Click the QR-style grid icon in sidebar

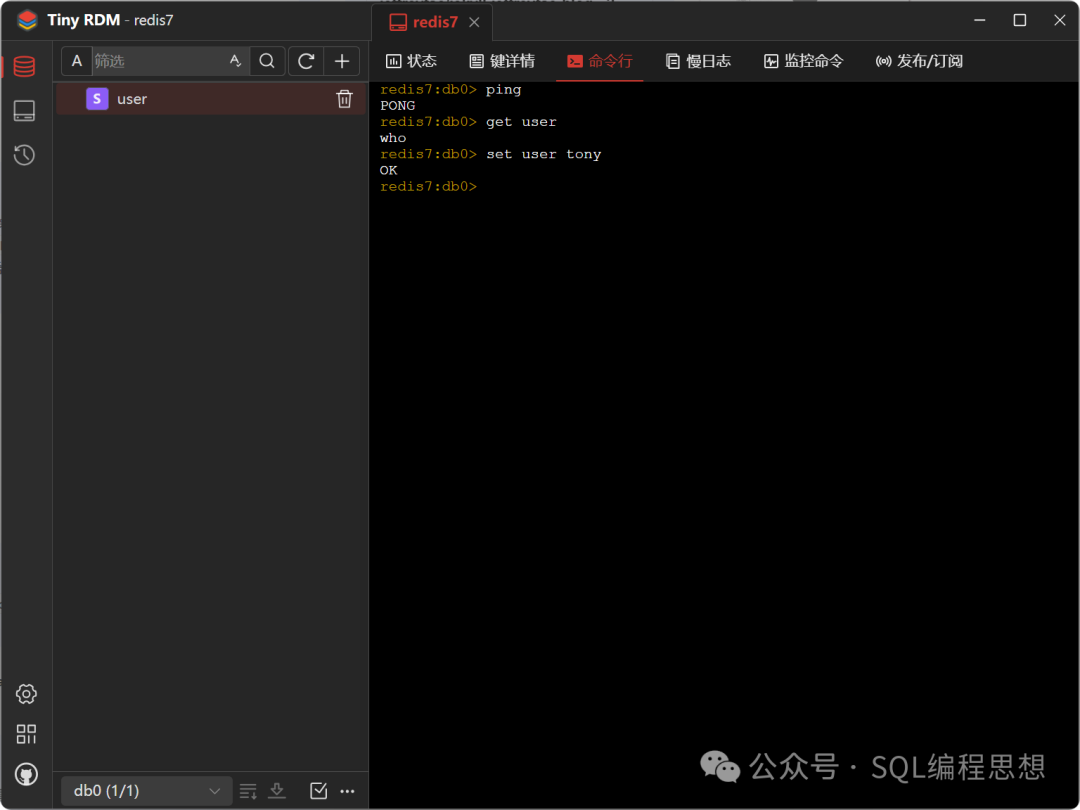tap(26, 734)
